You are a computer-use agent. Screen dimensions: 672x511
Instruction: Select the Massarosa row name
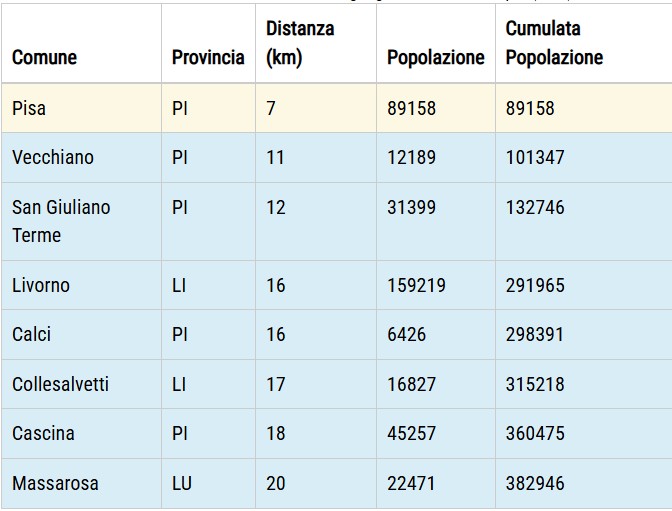click(55, 484)
